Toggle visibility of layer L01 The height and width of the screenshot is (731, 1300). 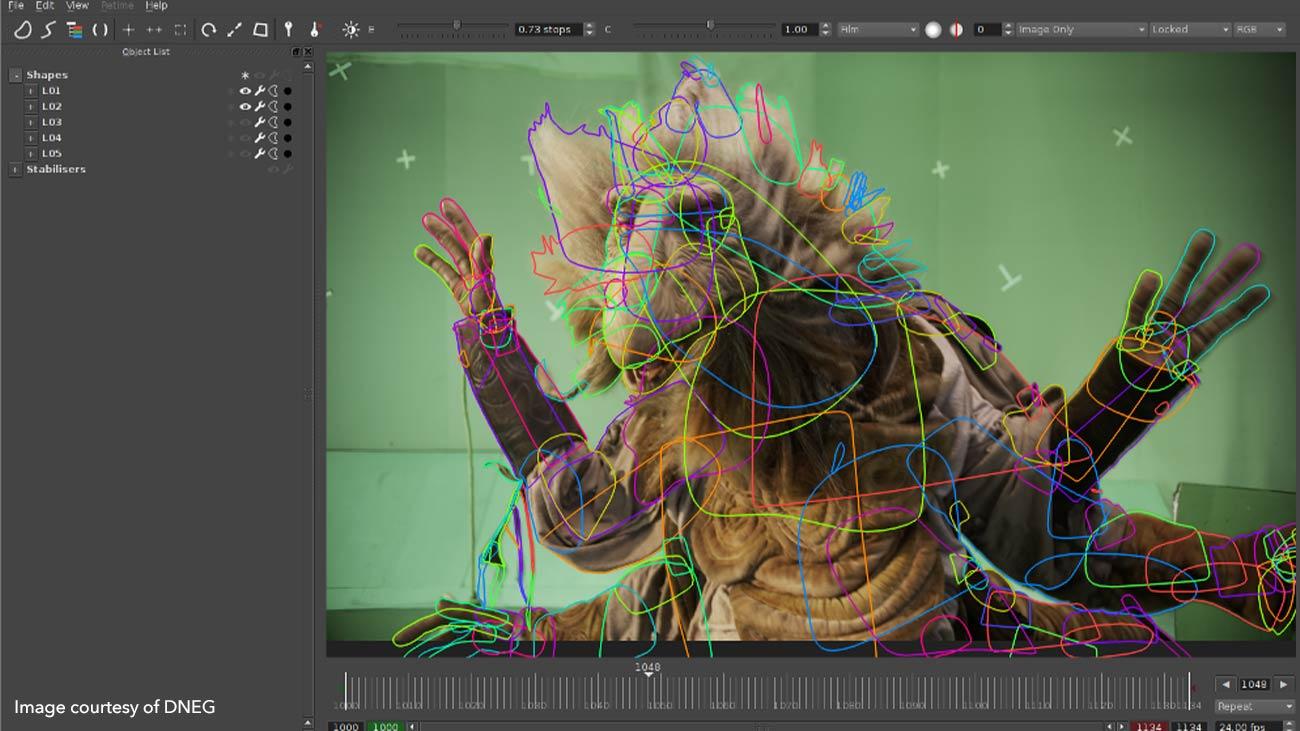[245, 90]
